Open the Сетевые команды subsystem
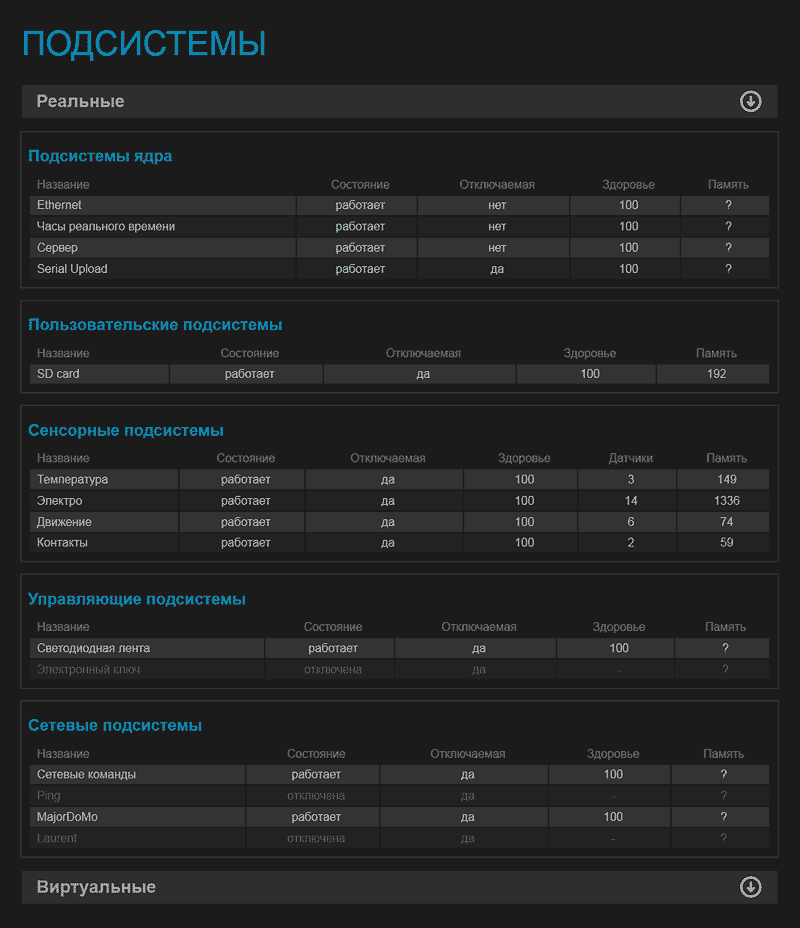Screen dimensions: 800x928 click(x=87, y=774)
